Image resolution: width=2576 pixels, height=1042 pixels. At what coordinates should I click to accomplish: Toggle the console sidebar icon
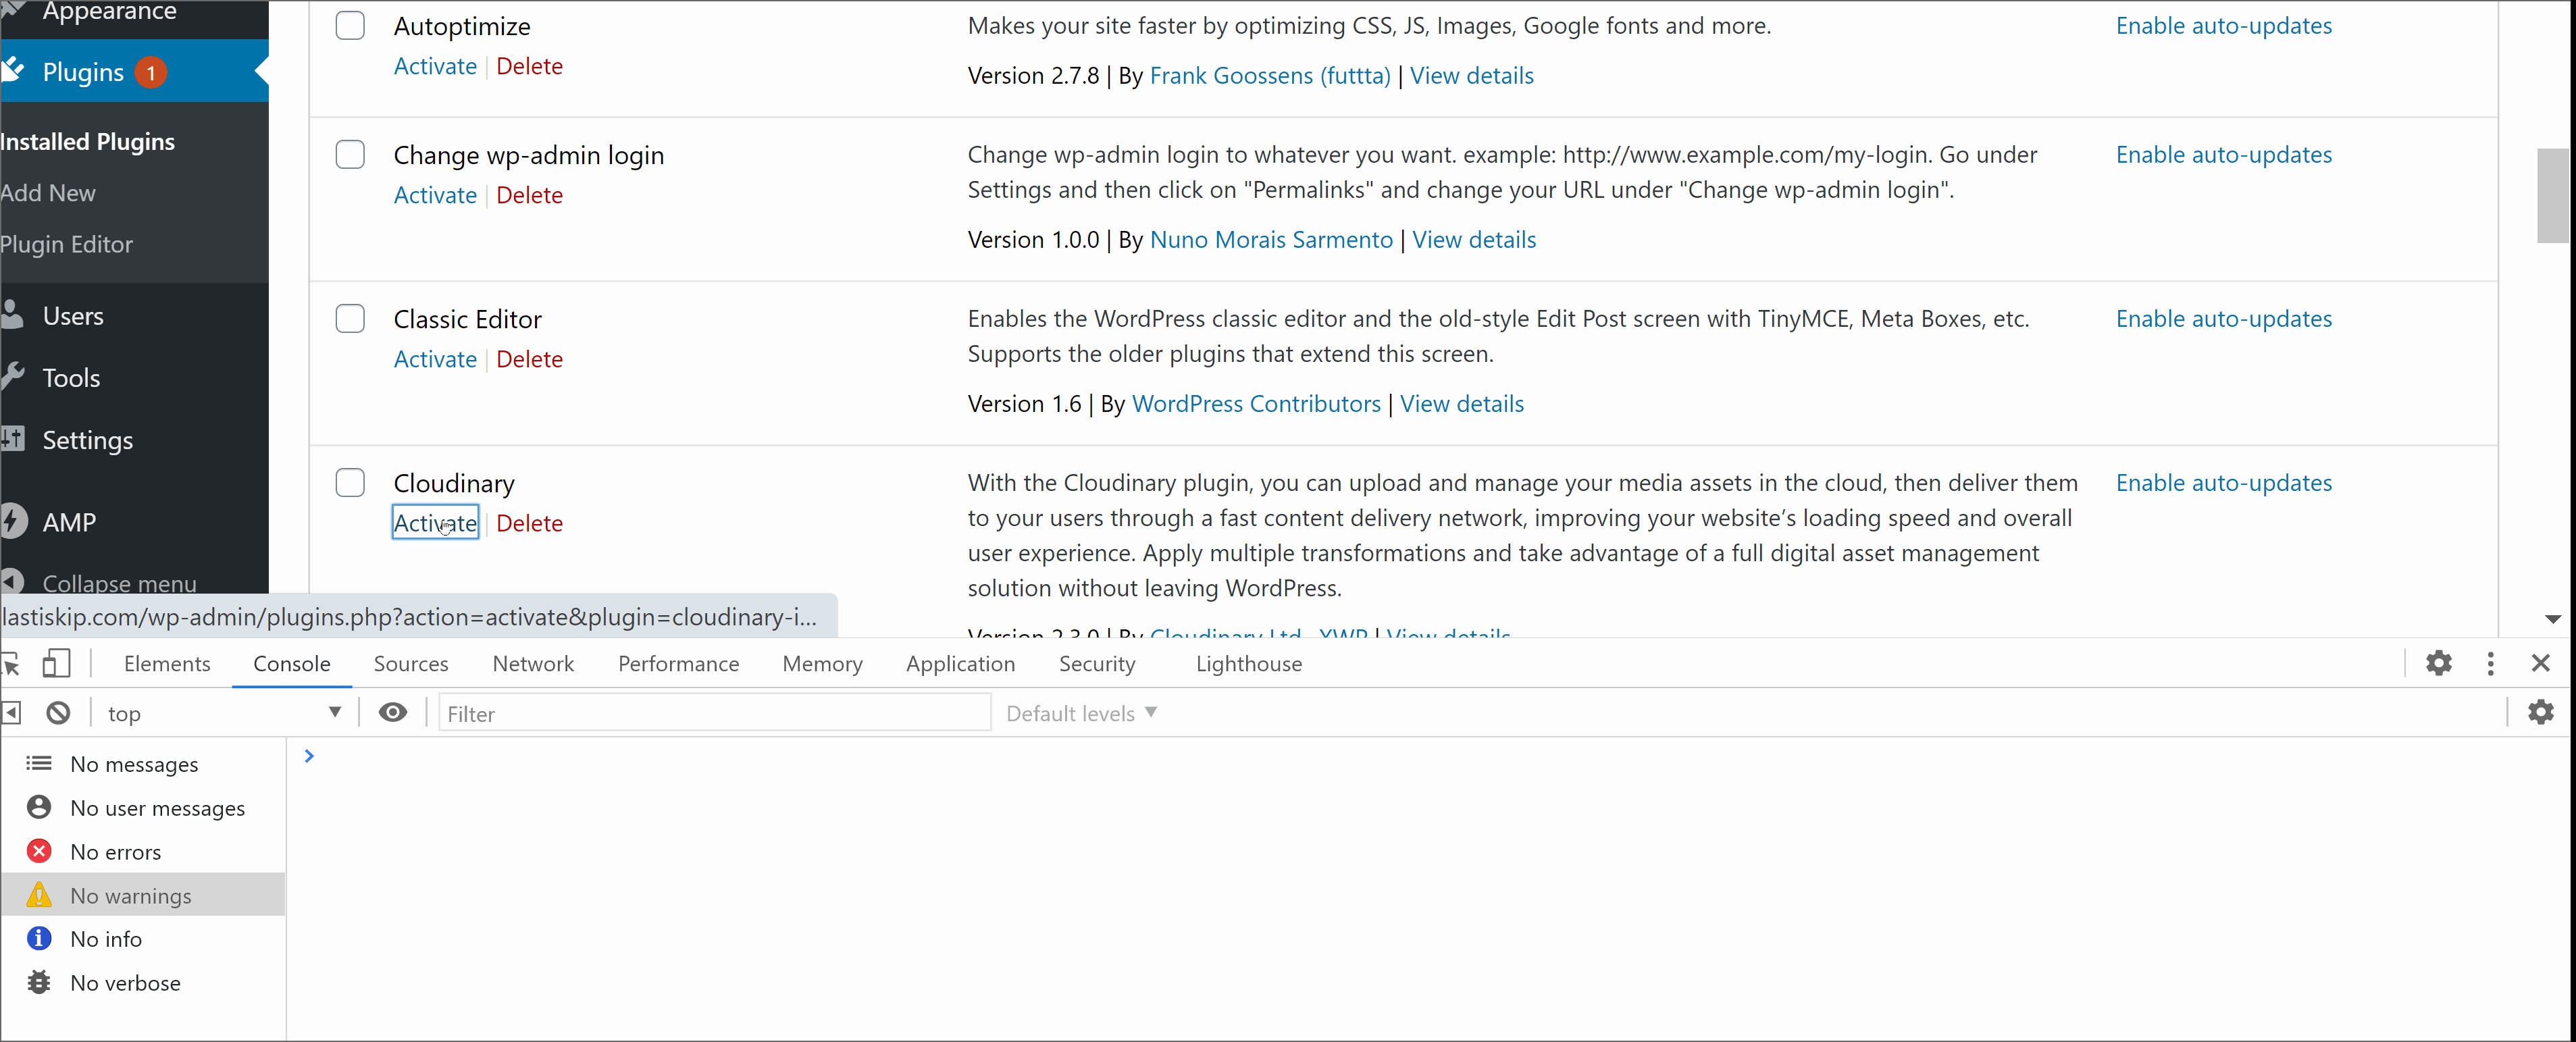11,713
